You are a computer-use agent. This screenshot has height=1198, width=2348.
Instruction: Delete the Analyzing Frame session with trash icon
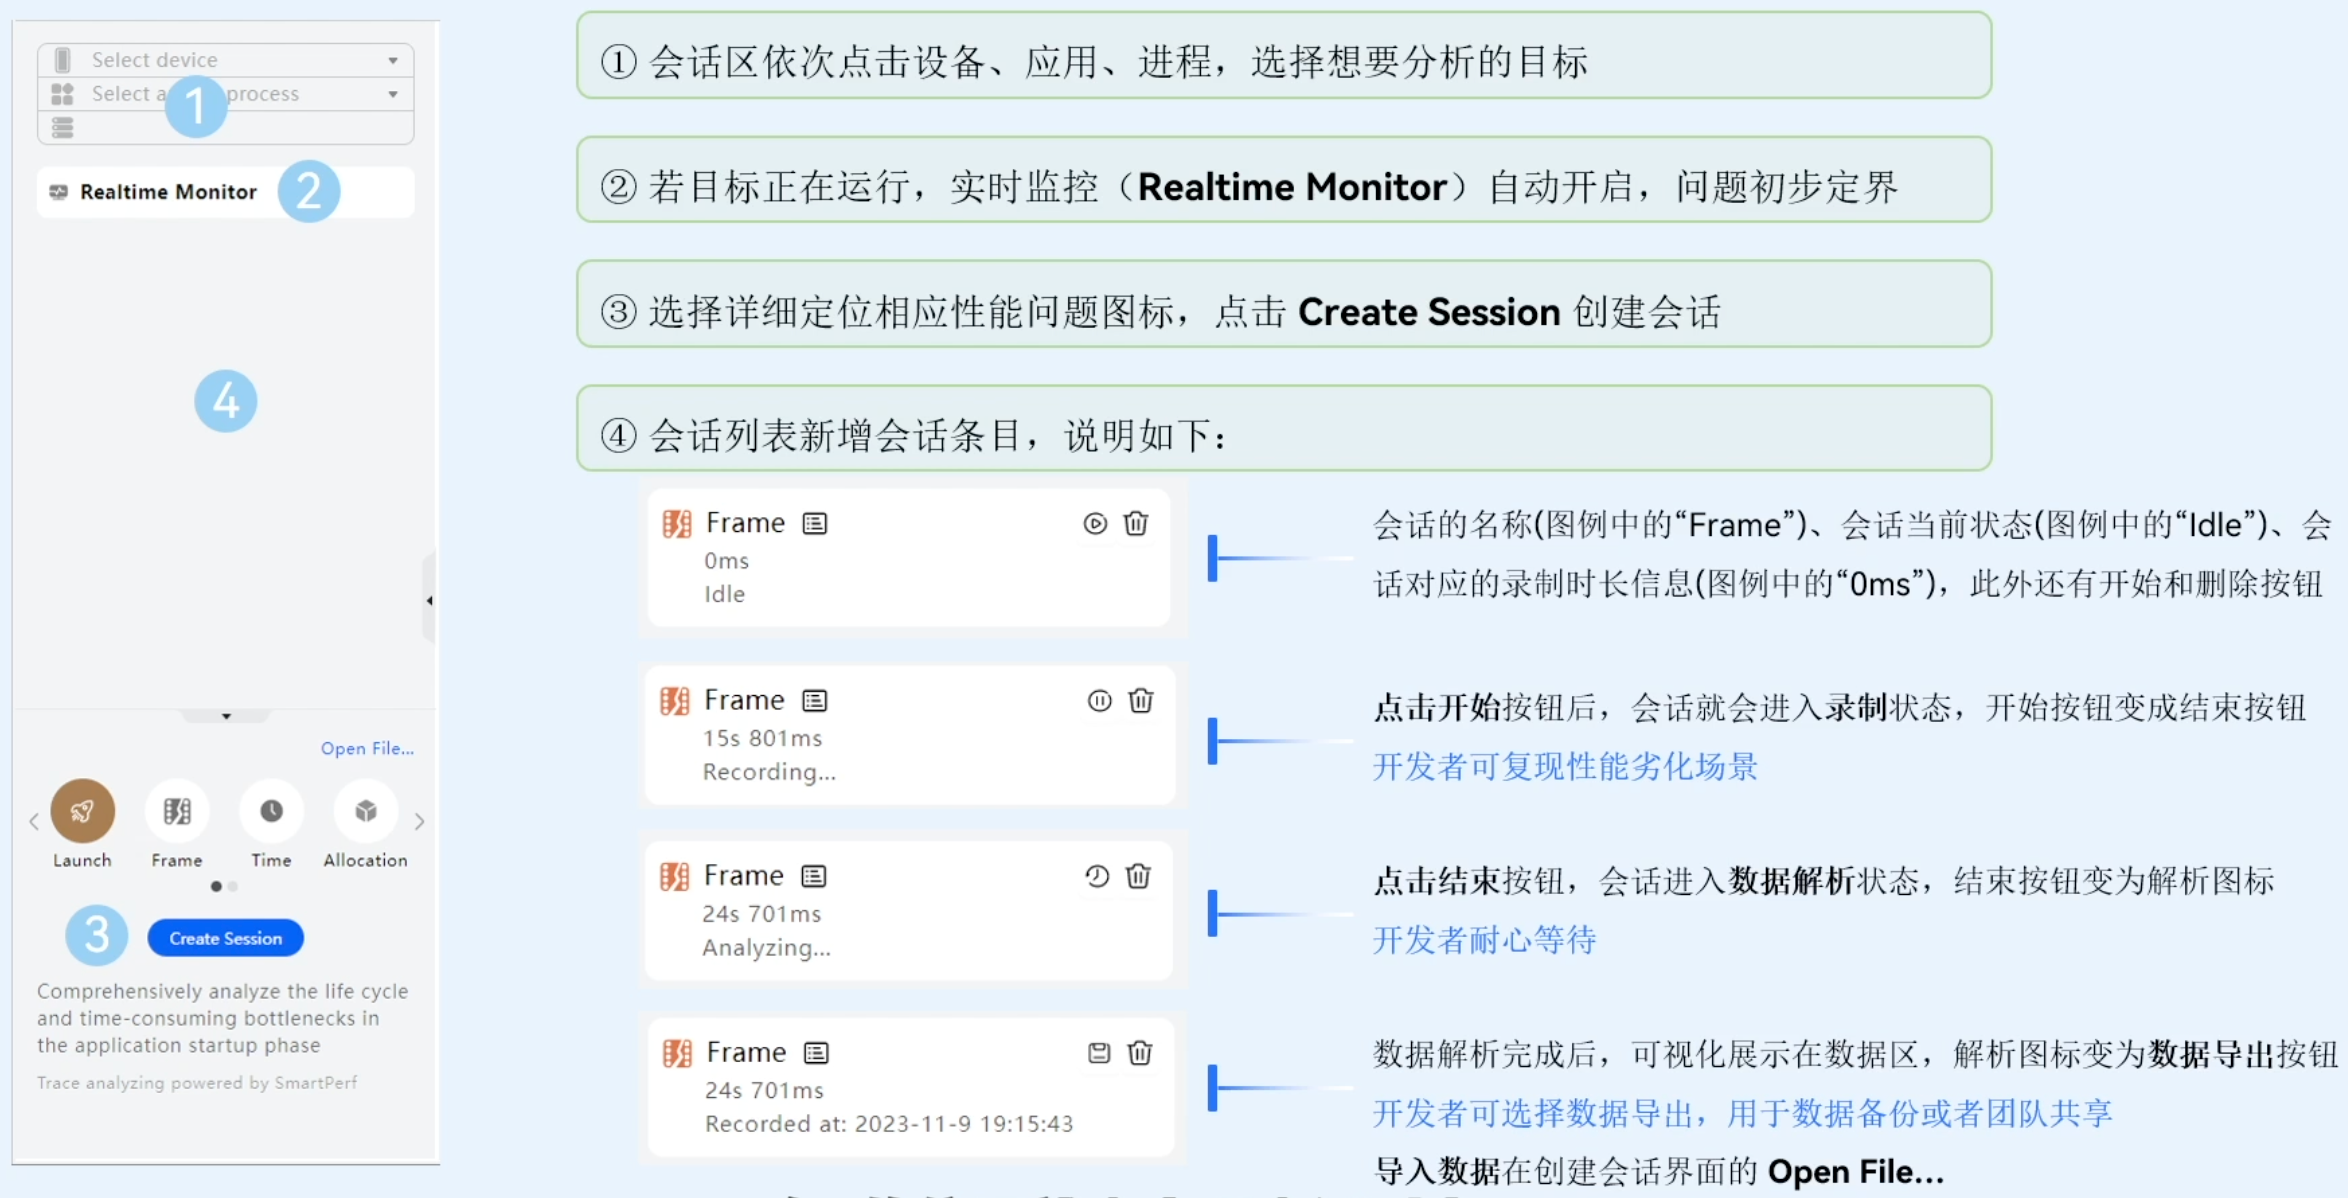coord(1138,877)
